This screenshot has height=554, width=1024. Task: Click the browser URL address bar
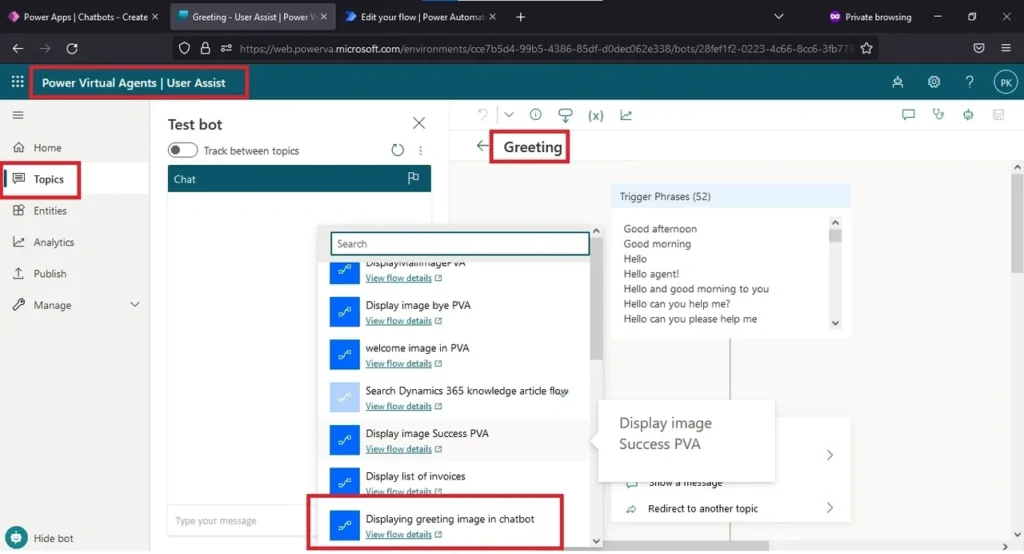(546, 48)
